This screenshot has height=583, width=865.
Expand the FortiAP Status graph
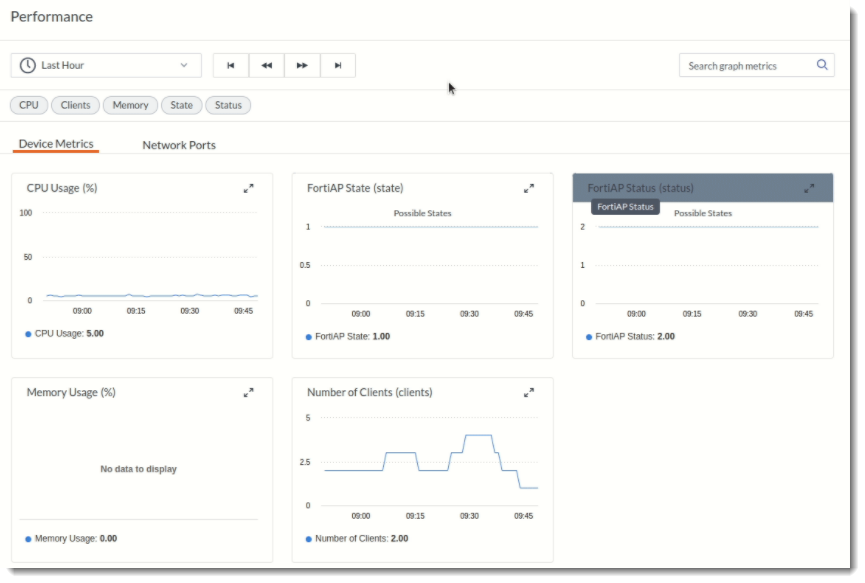tap(809, 189)
